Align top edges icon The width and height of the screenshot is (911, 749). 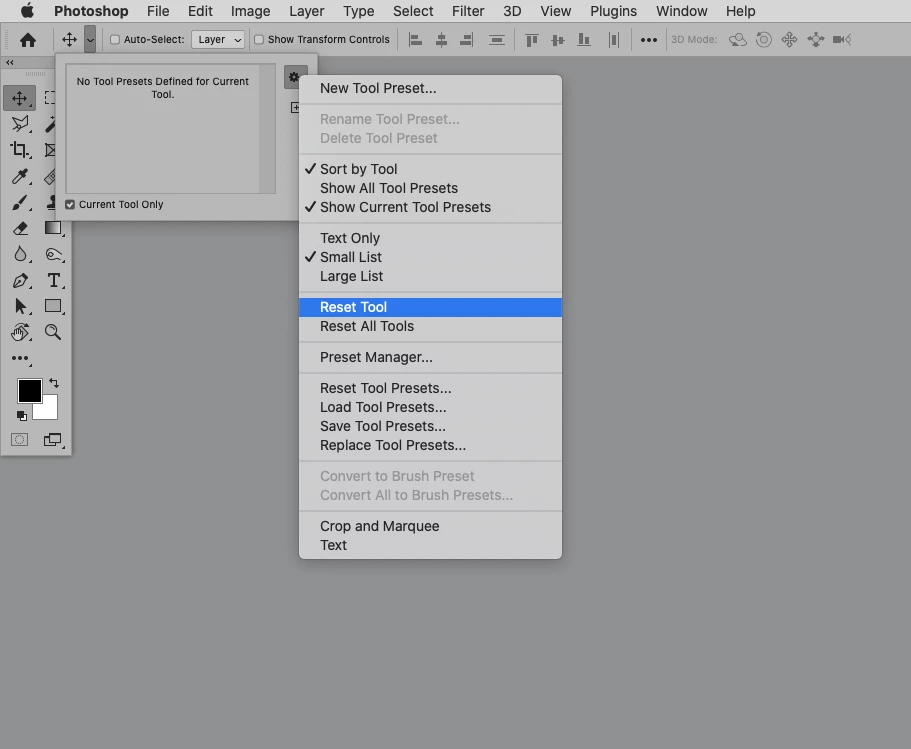click(x=532, y=40)
